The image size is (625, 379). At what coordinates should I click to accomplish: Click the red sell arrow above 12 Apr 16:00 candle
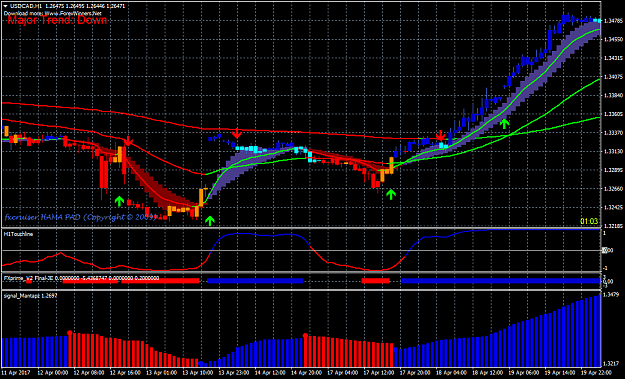tap(128, 141)
